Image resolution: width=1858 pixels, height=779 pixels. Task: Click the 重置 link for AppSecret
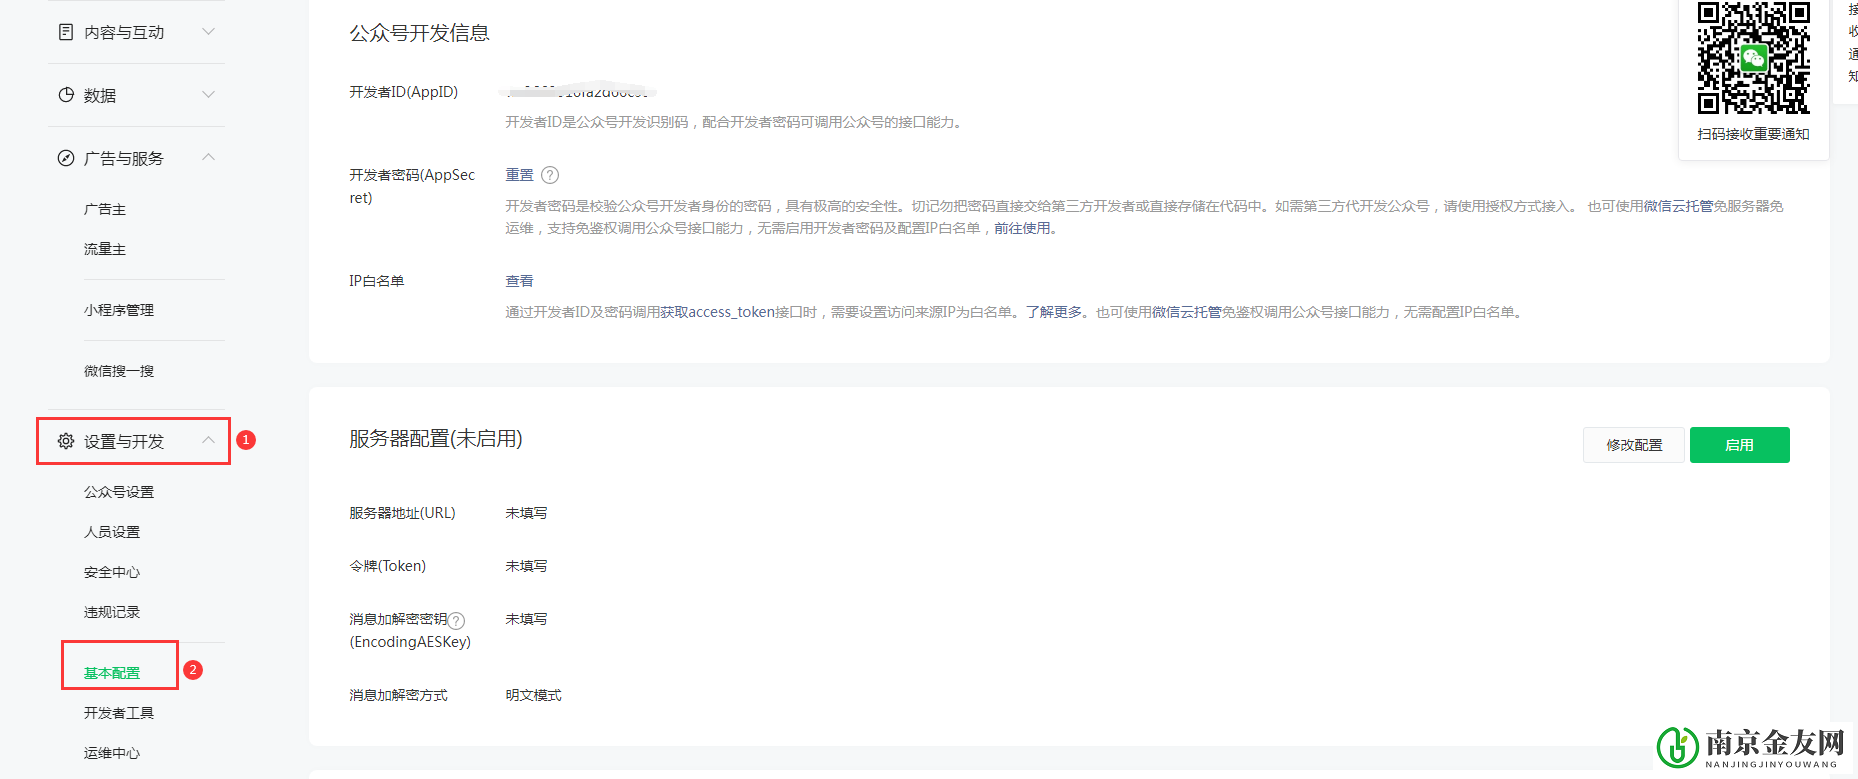(519, 175)
